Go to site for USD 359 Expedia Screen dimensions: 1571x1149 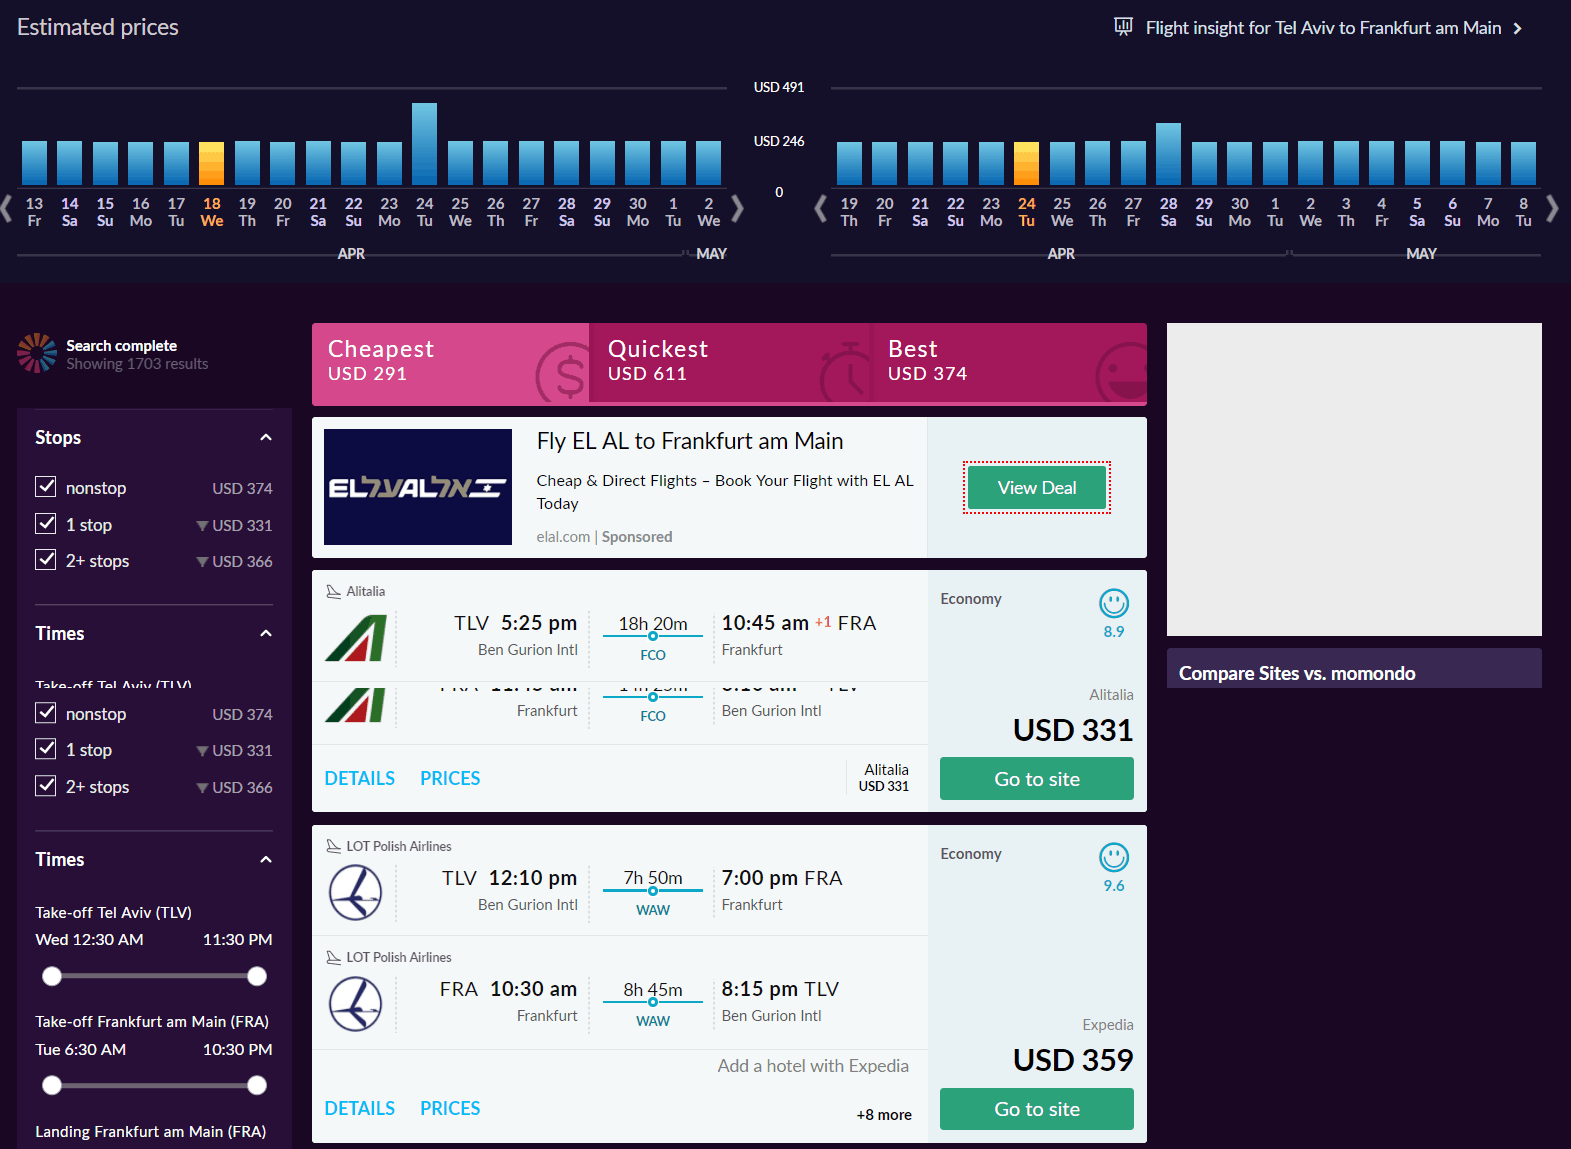(1037, 1109)
